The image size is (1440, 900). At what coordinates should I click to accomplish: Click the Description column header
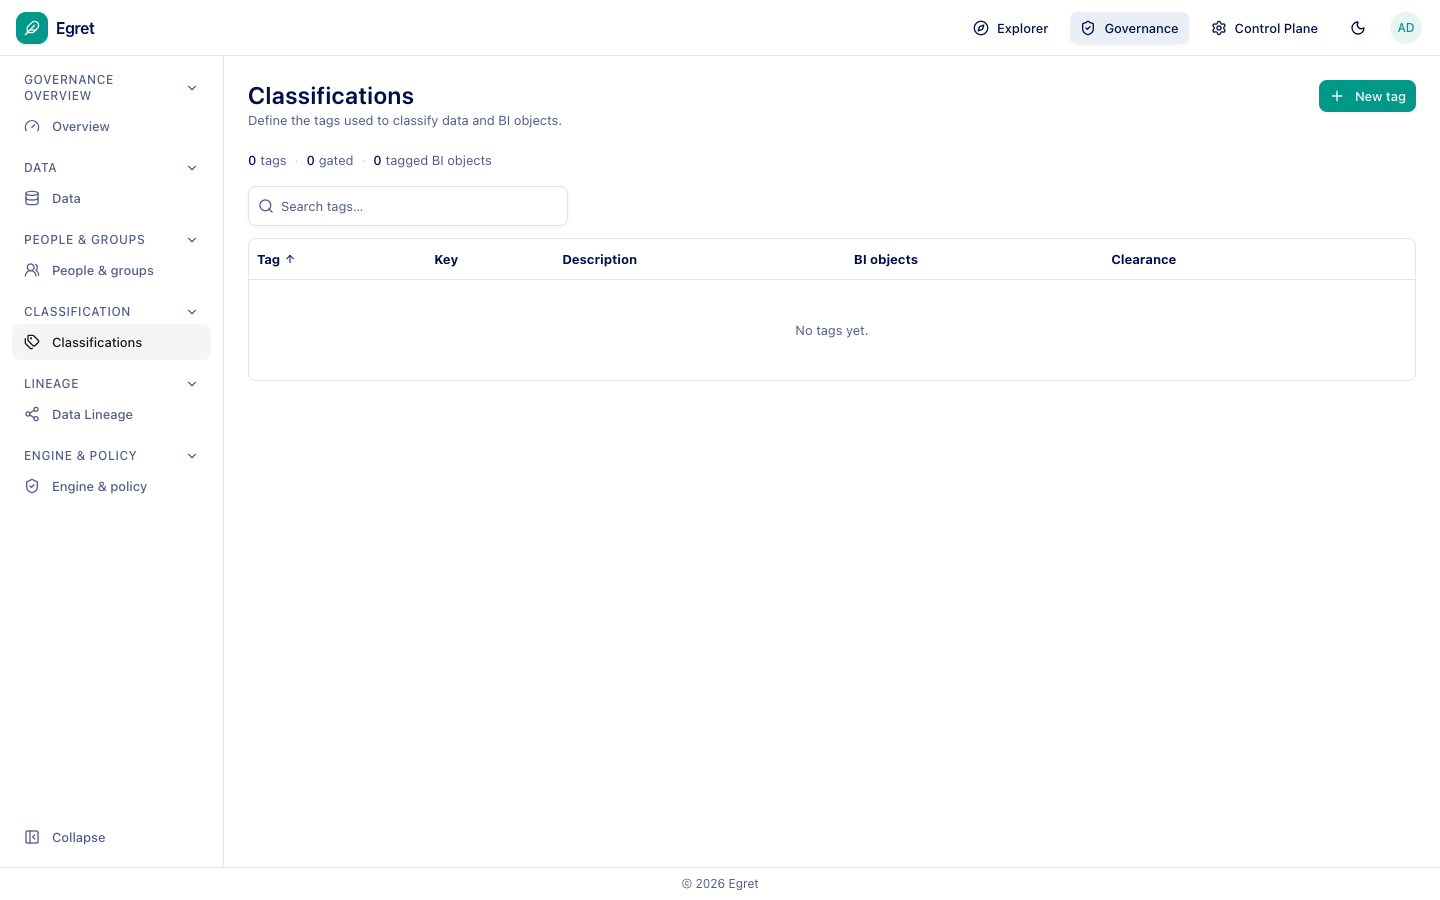click(x=599, y=260)
